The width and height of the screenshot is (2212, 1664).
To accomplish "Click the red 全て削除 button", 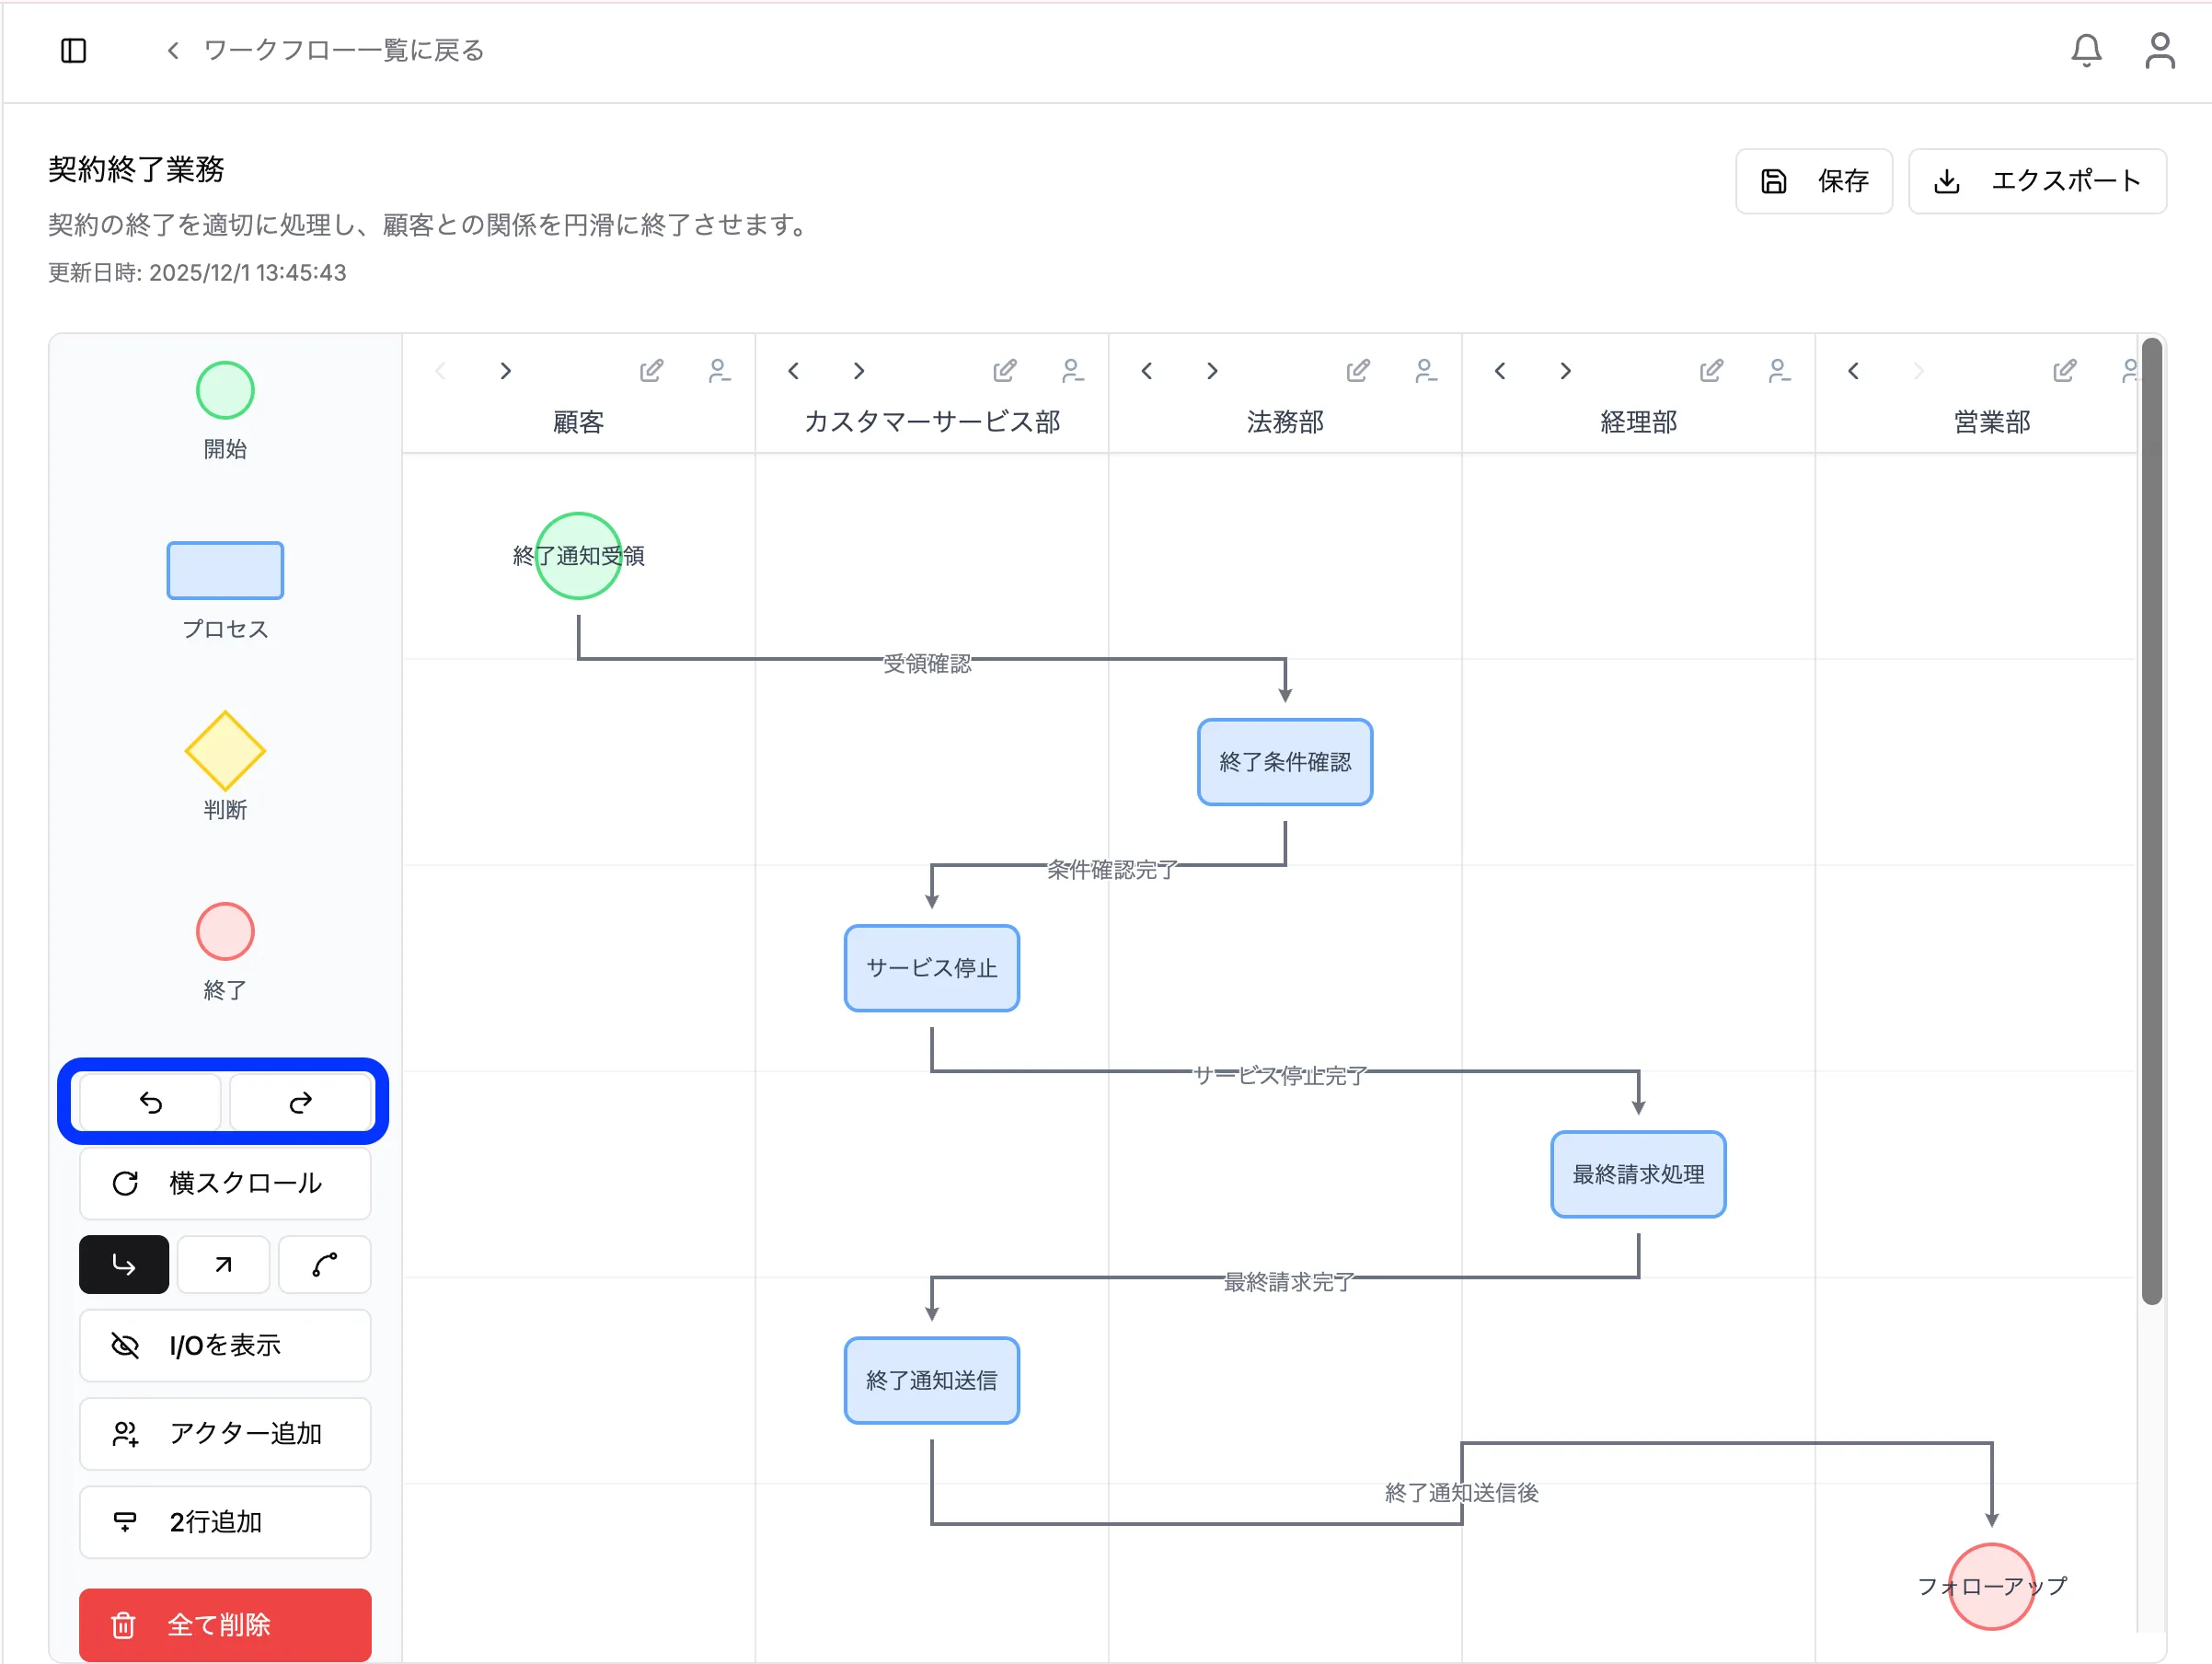I will (x=225, y=1624).
